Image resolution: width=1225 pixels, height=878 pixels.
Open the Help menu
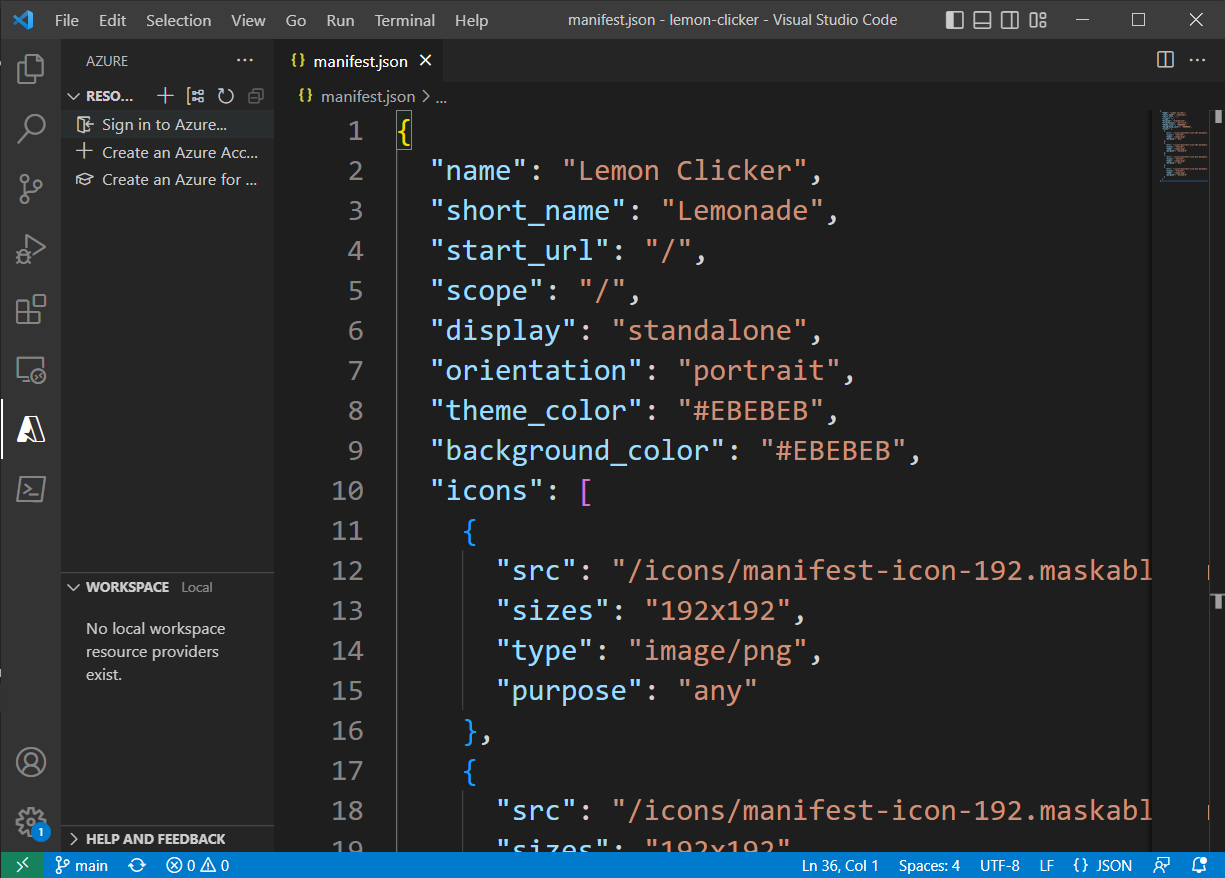click(471, 20)
